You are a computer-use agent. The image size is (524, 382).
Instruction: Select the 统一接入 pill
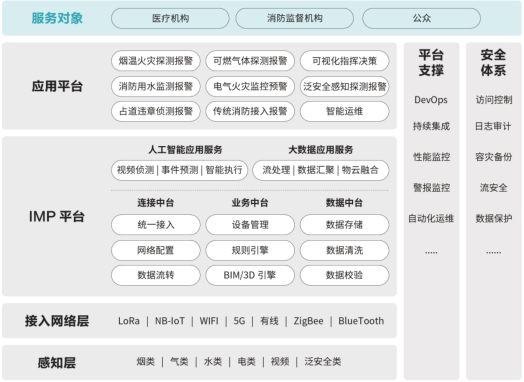tap(156, 225)
